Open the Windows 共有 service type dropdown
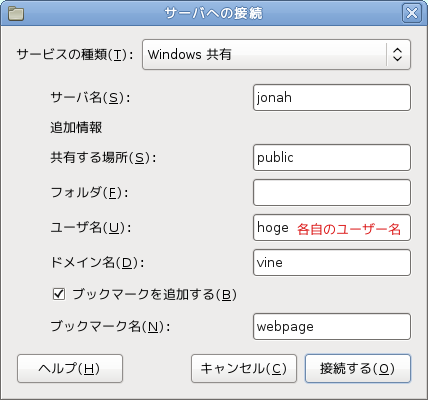 click(x=276, y=55)
